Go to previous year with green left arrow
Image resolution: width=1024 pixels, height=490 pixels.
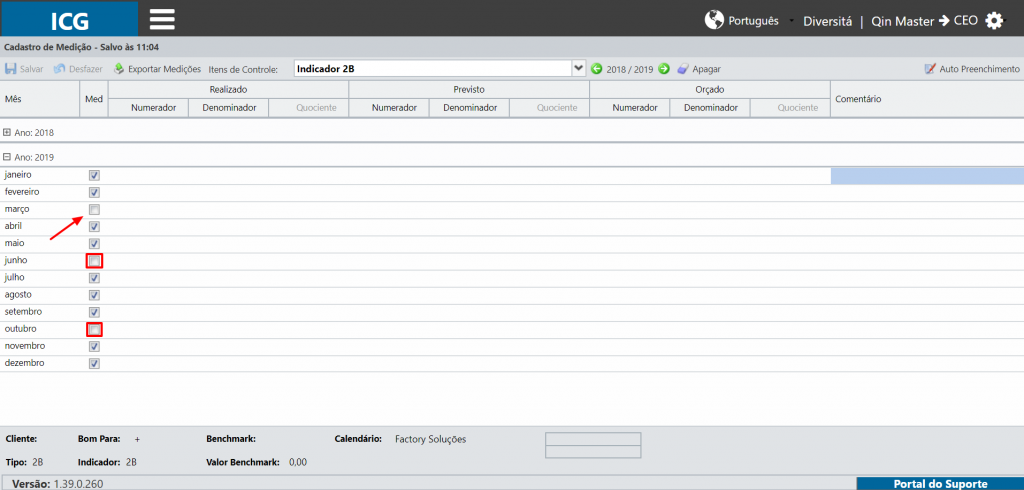[x=596, y=69]
